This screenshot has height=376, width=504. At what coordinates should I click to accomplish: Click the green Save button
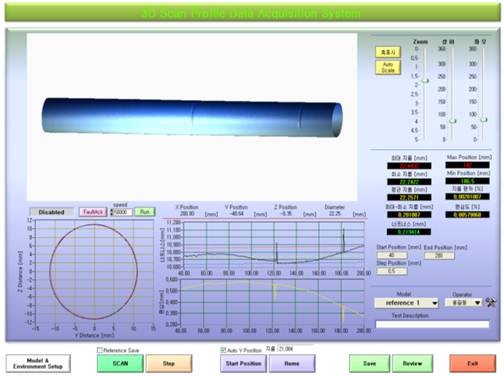[x=369, y=363]
